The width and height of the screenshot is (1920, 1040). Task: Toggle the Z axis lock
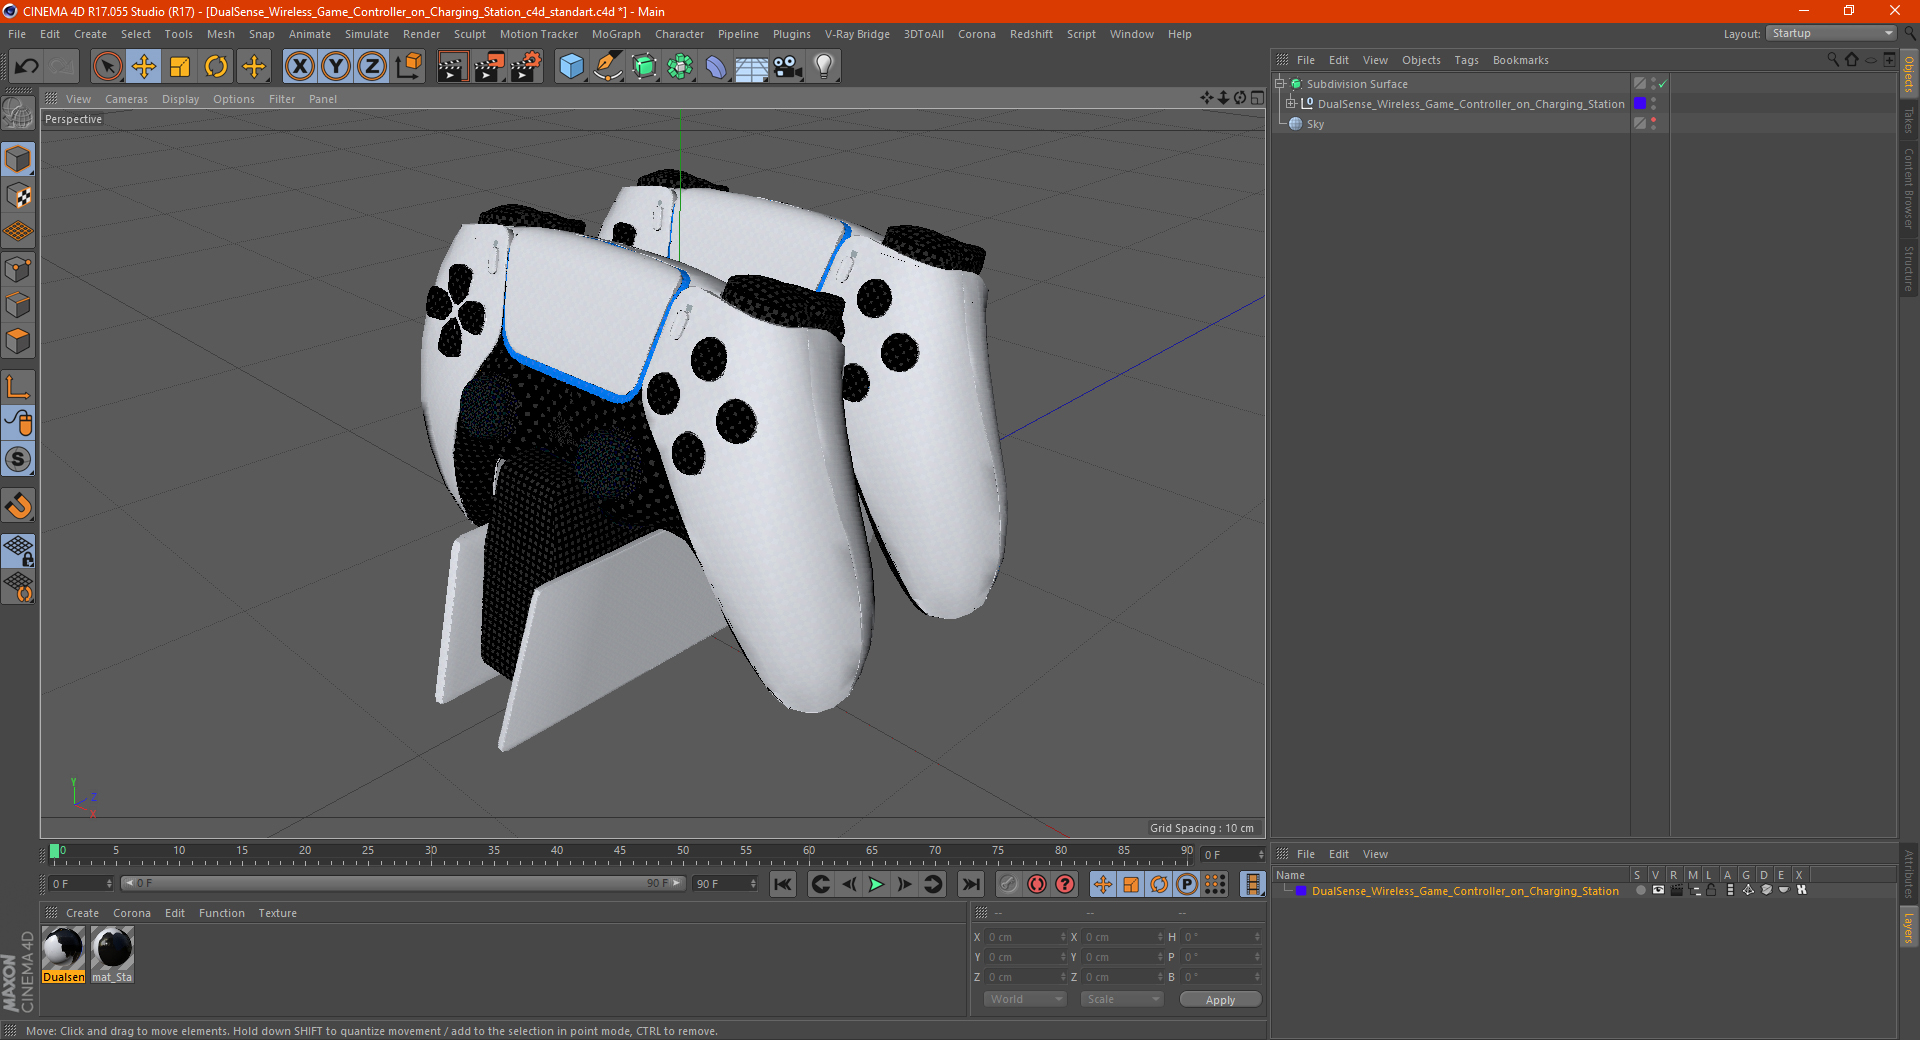point(372,67)
